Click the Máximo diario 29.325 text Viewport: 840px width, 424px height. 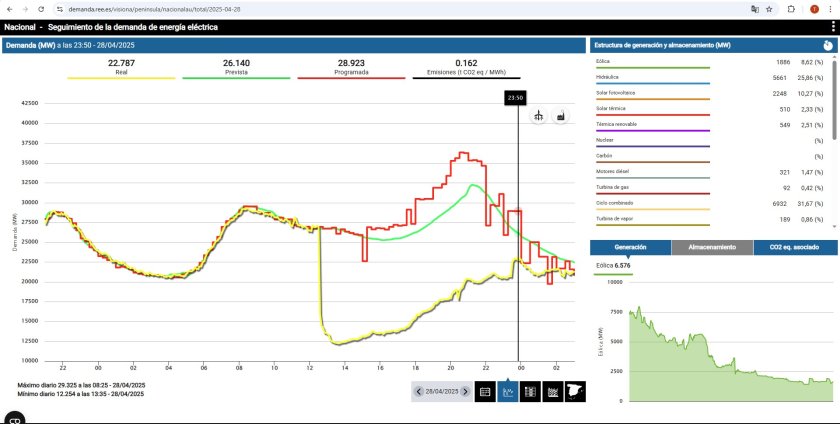[81, 385]
